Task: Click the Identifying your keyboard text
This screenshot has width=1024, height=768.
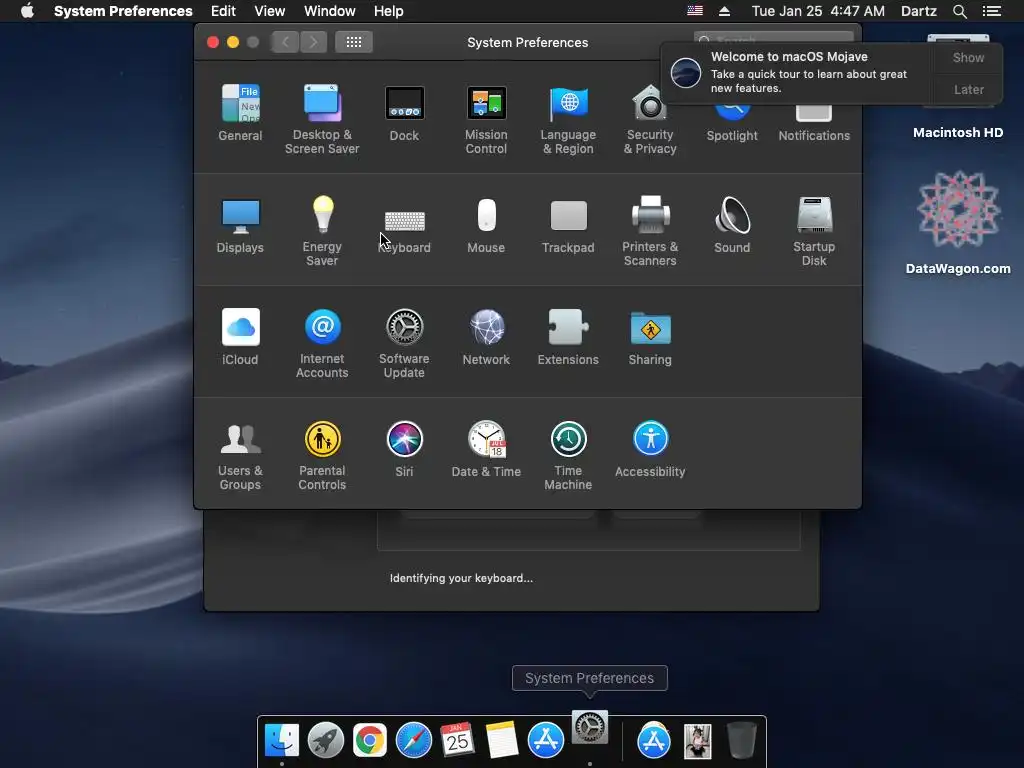Action: [461, 578]
